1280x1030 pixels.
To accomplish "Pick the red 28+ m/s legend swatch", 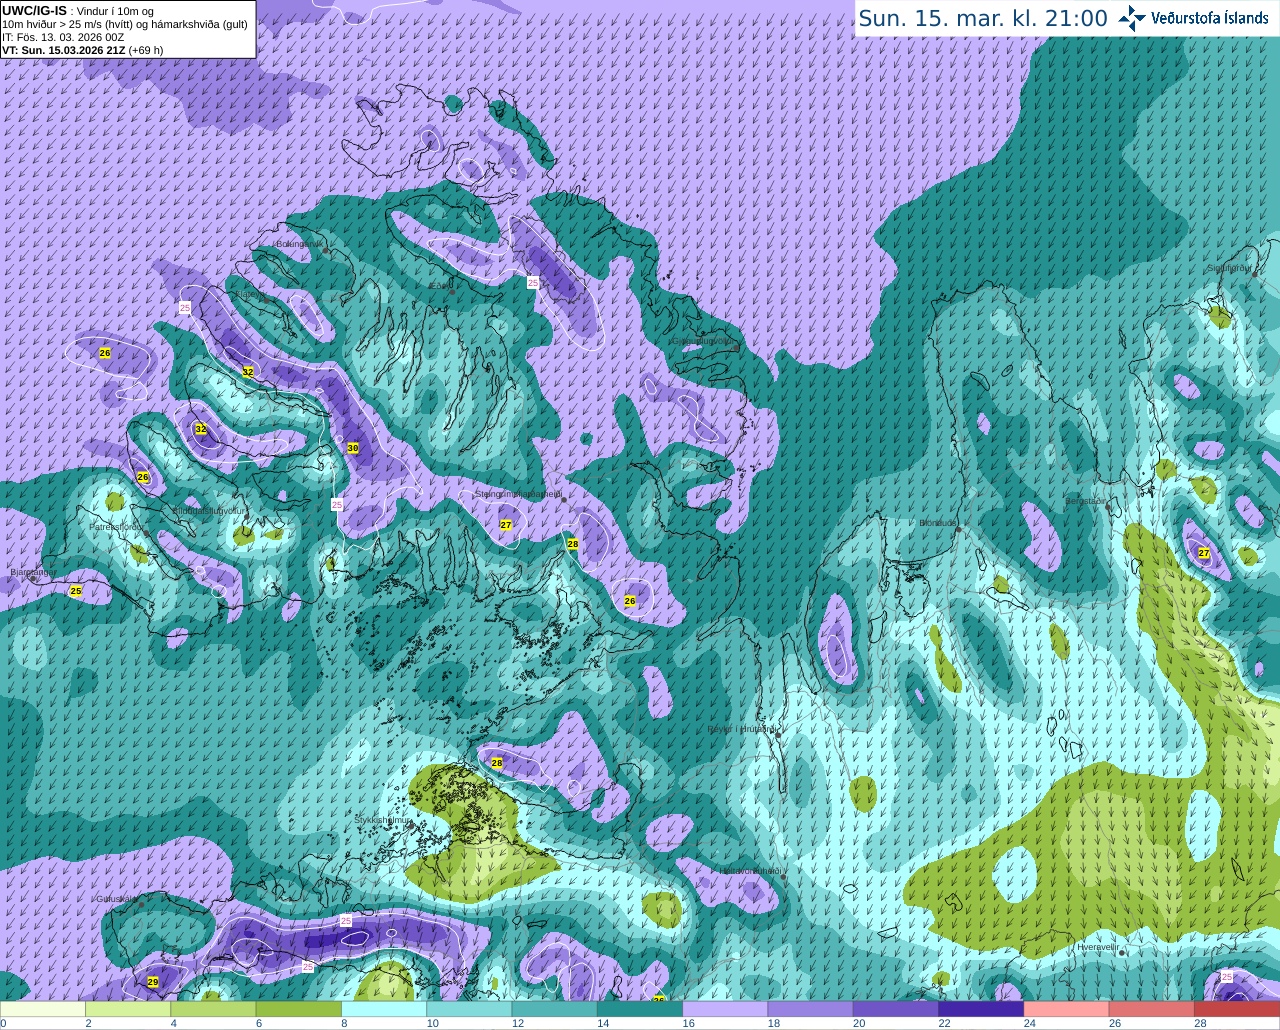I will (1237, 1009).
